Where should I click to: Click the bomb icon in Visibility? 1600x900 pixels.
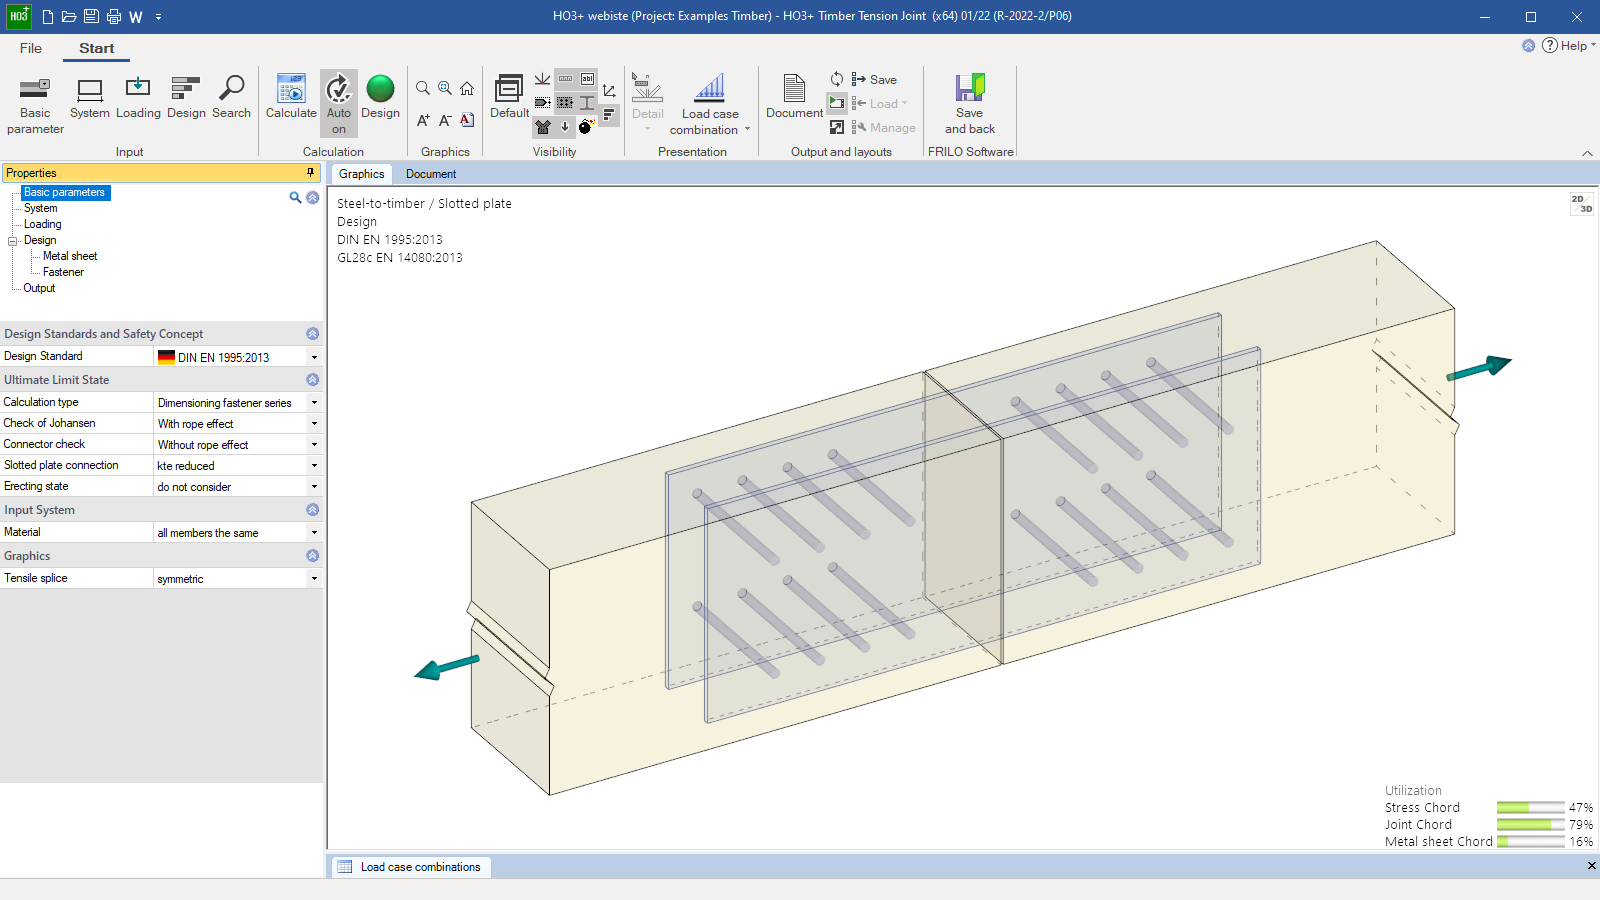[x=587, y=126]
